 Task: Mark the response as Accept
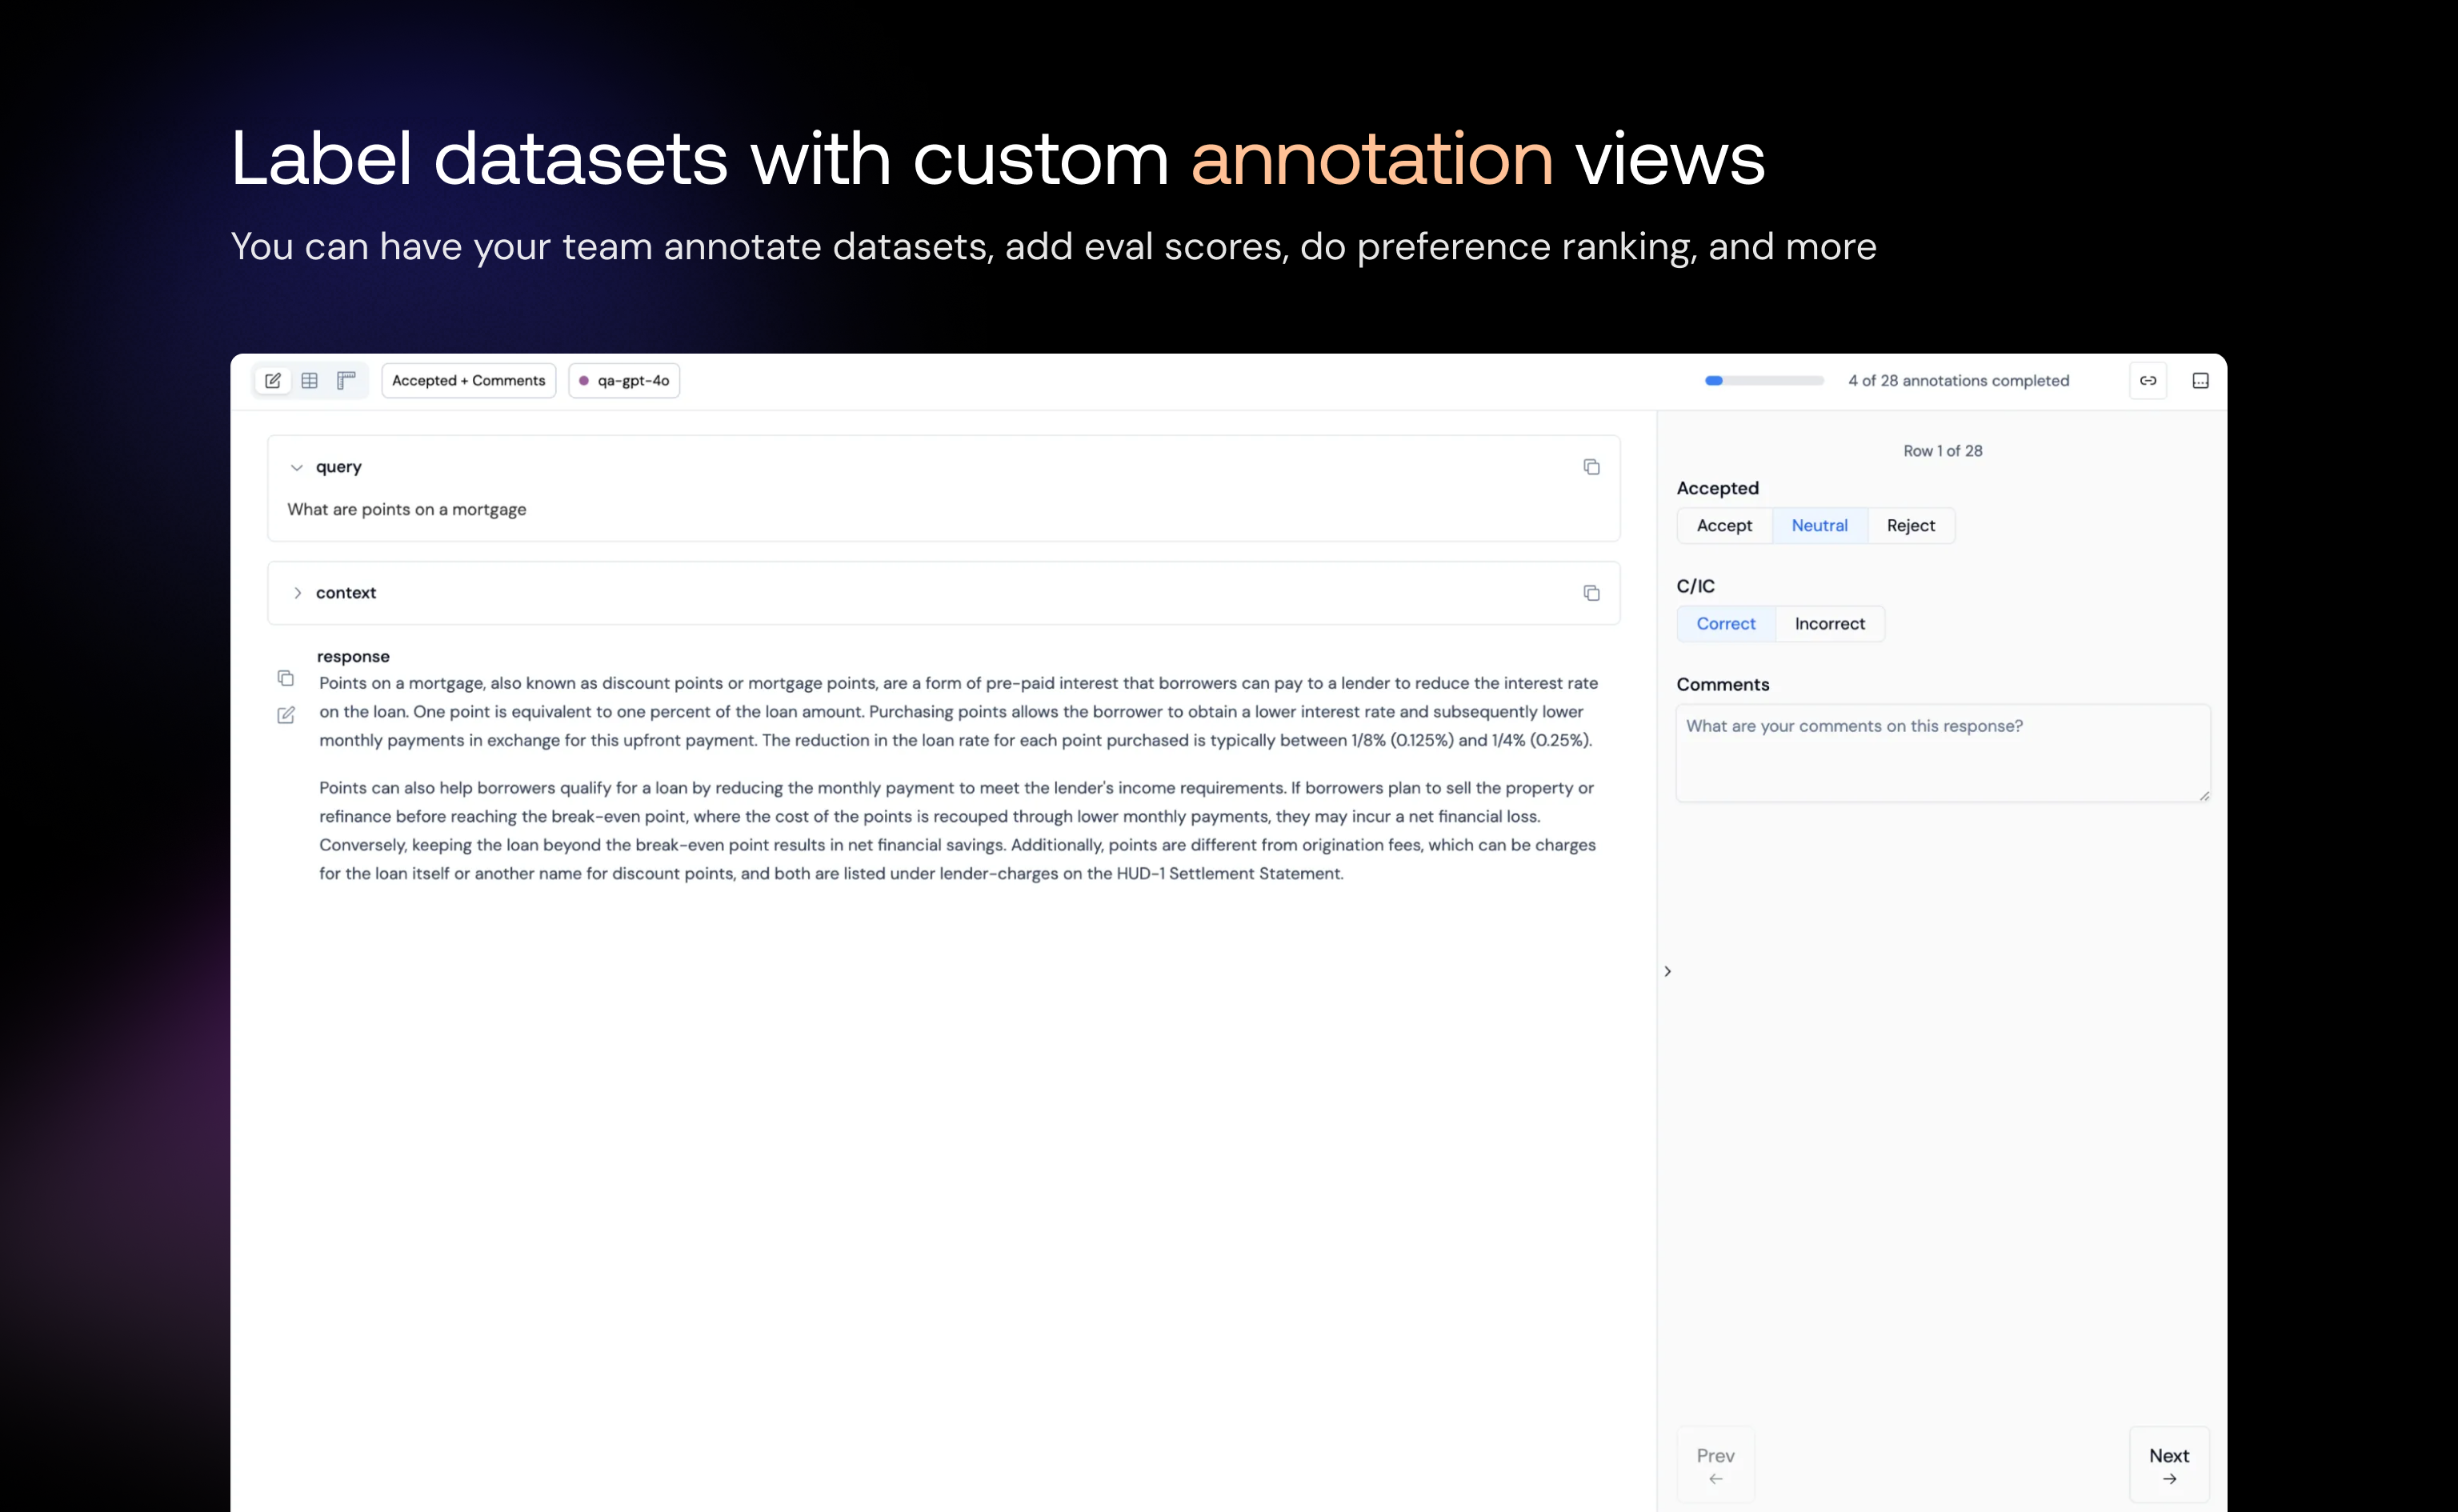pyautogui.click(x=1724, y=525)
